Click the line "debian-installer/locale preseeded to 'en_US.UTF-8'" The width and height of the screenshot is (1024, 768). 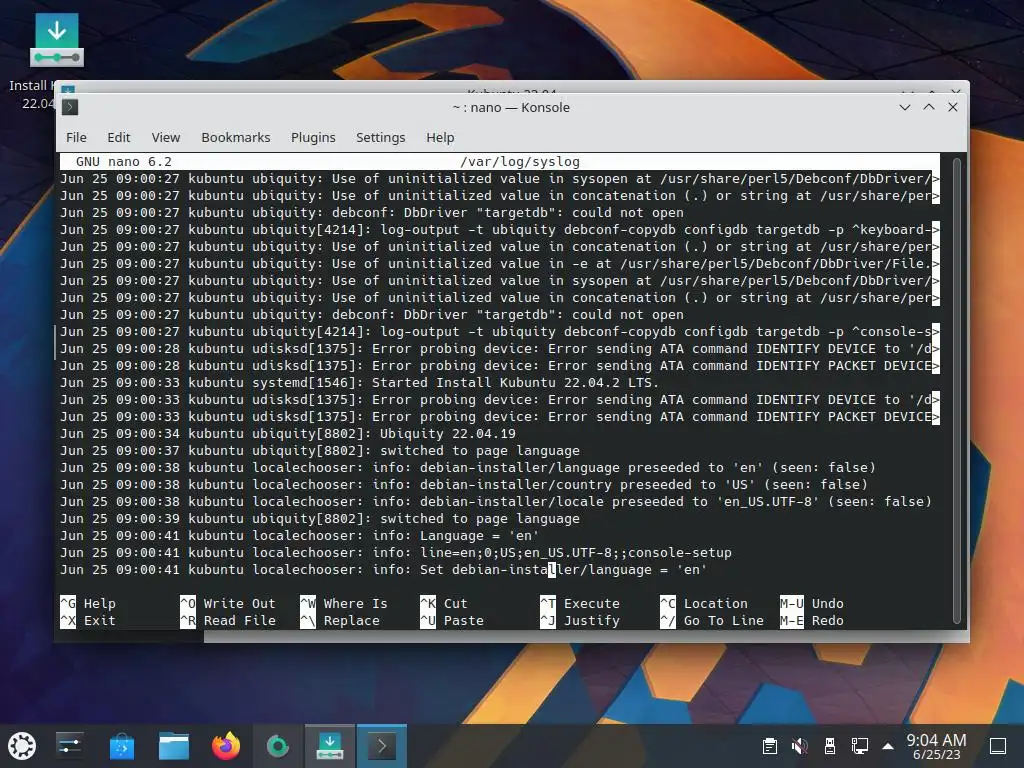click(x=496, y=502)
